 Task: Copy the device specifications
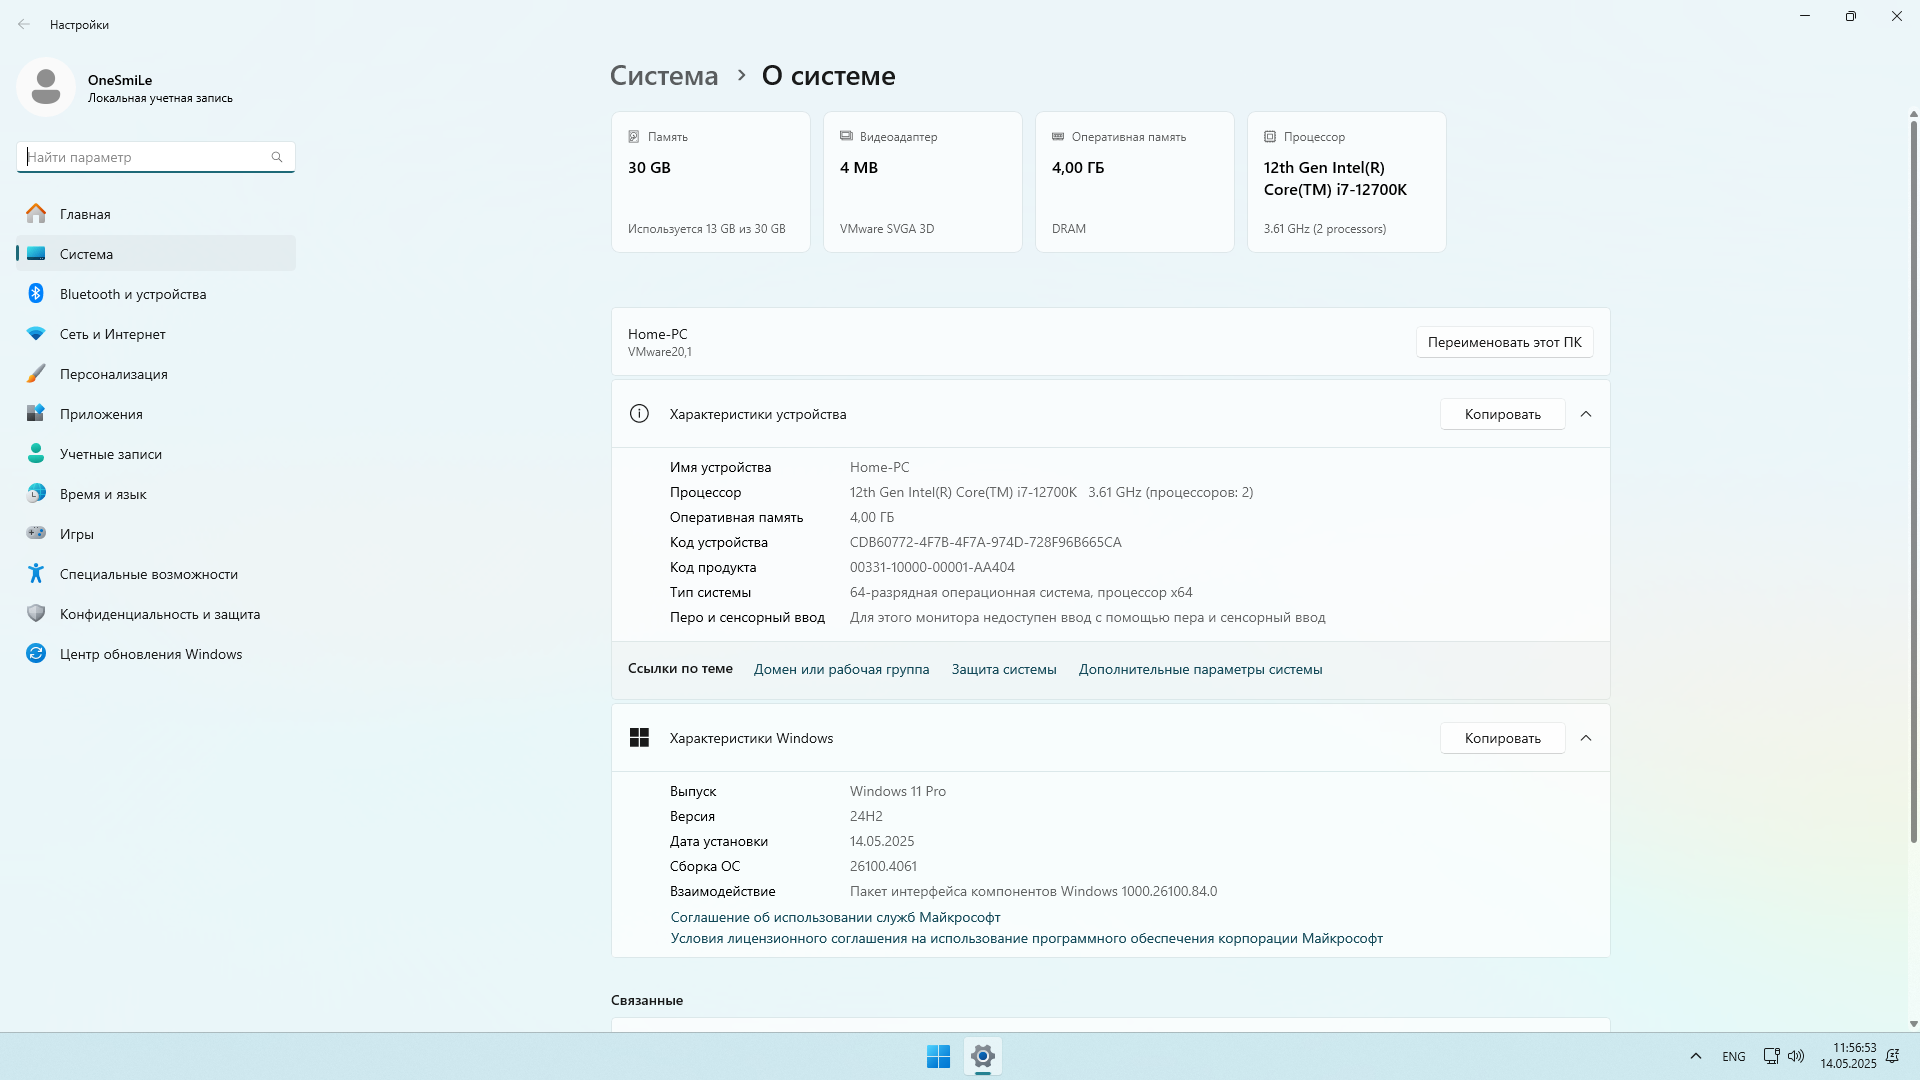[1502, 414]
